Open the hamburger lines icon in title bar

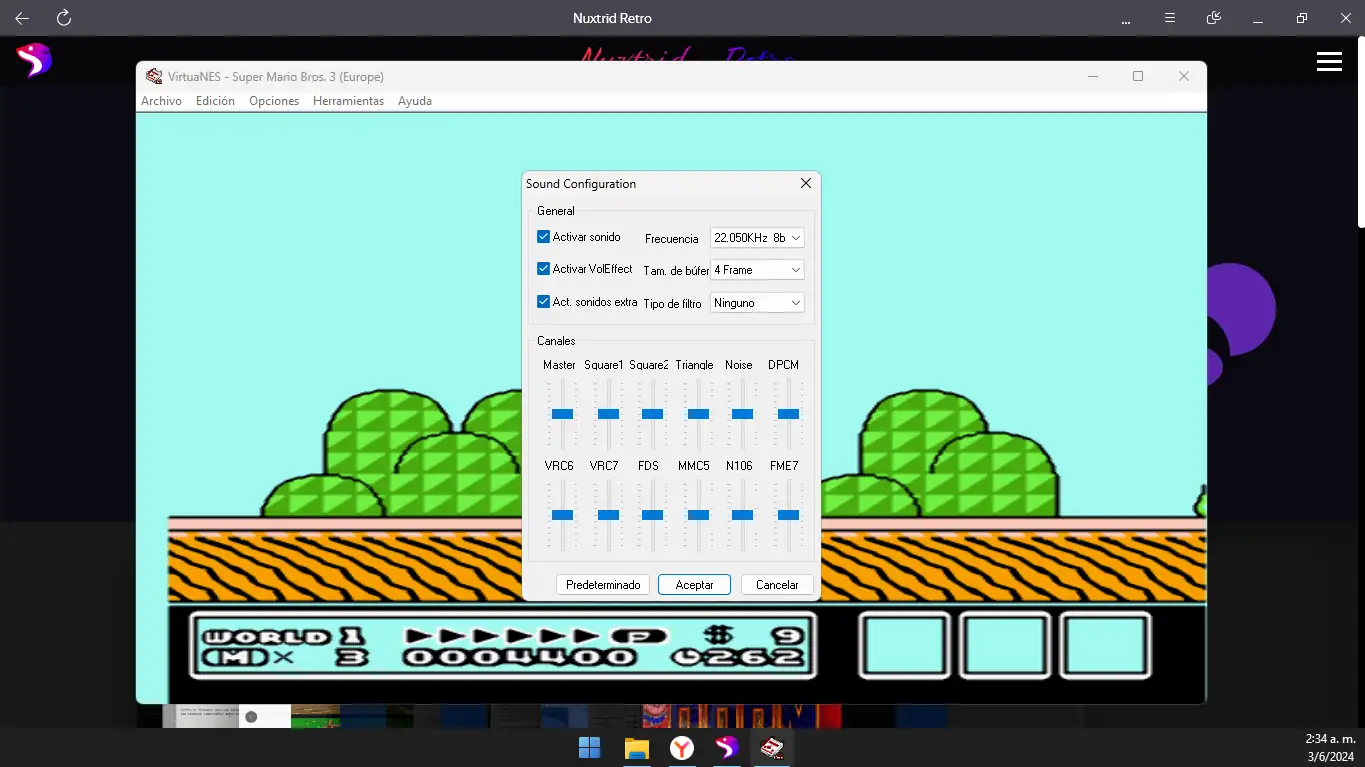pyautogui.click(x=1170, y=18)
